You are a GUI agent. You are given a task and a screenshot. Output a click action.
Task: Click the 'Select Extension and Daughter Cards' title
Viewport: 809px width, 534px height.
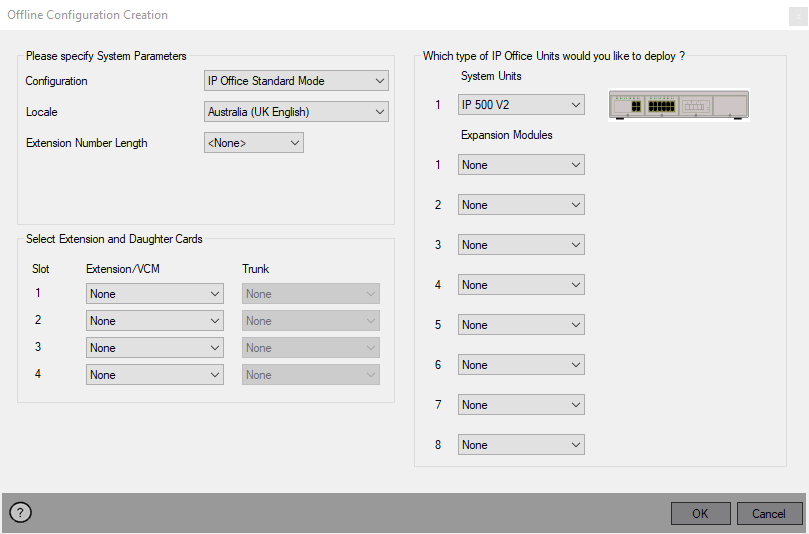pos(114,239)
